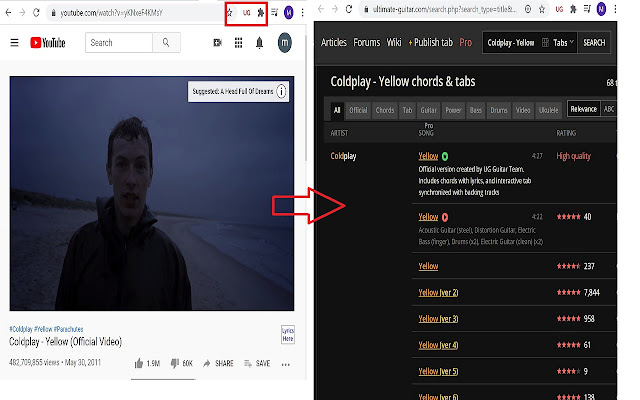Select the Official filter tab

pyautogui.click(x=358, y=110)
